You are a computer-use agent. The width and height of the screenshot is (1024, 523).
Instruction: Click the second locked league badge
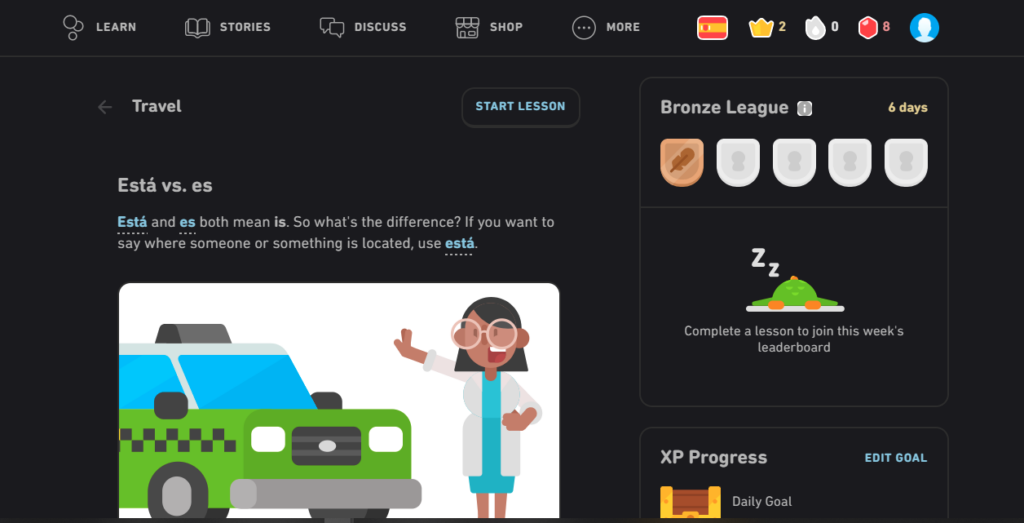pyautogui.click(x=794, y=162)
